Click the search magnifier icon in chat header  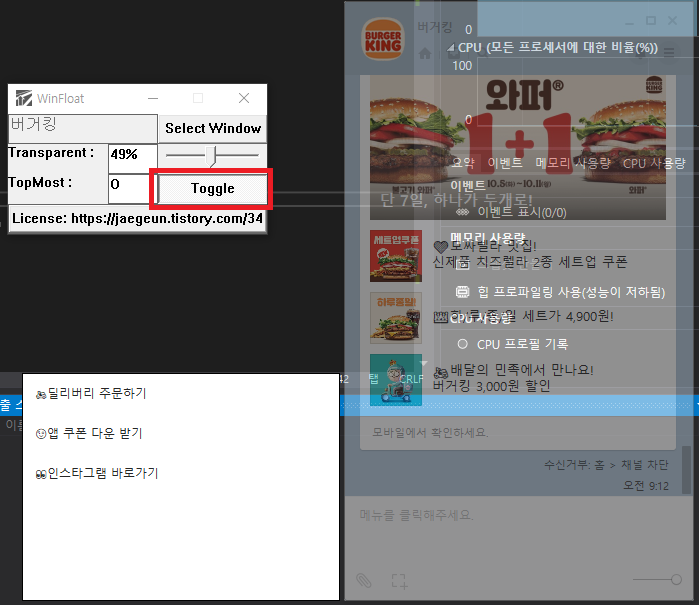(x=483, y=53)
